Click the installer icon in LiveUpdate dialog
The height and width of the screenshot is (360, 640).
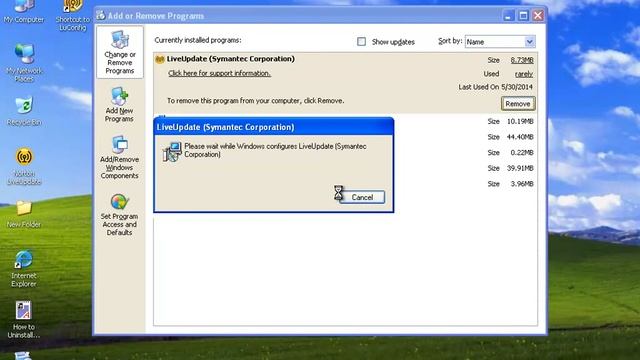click(172, 151)
